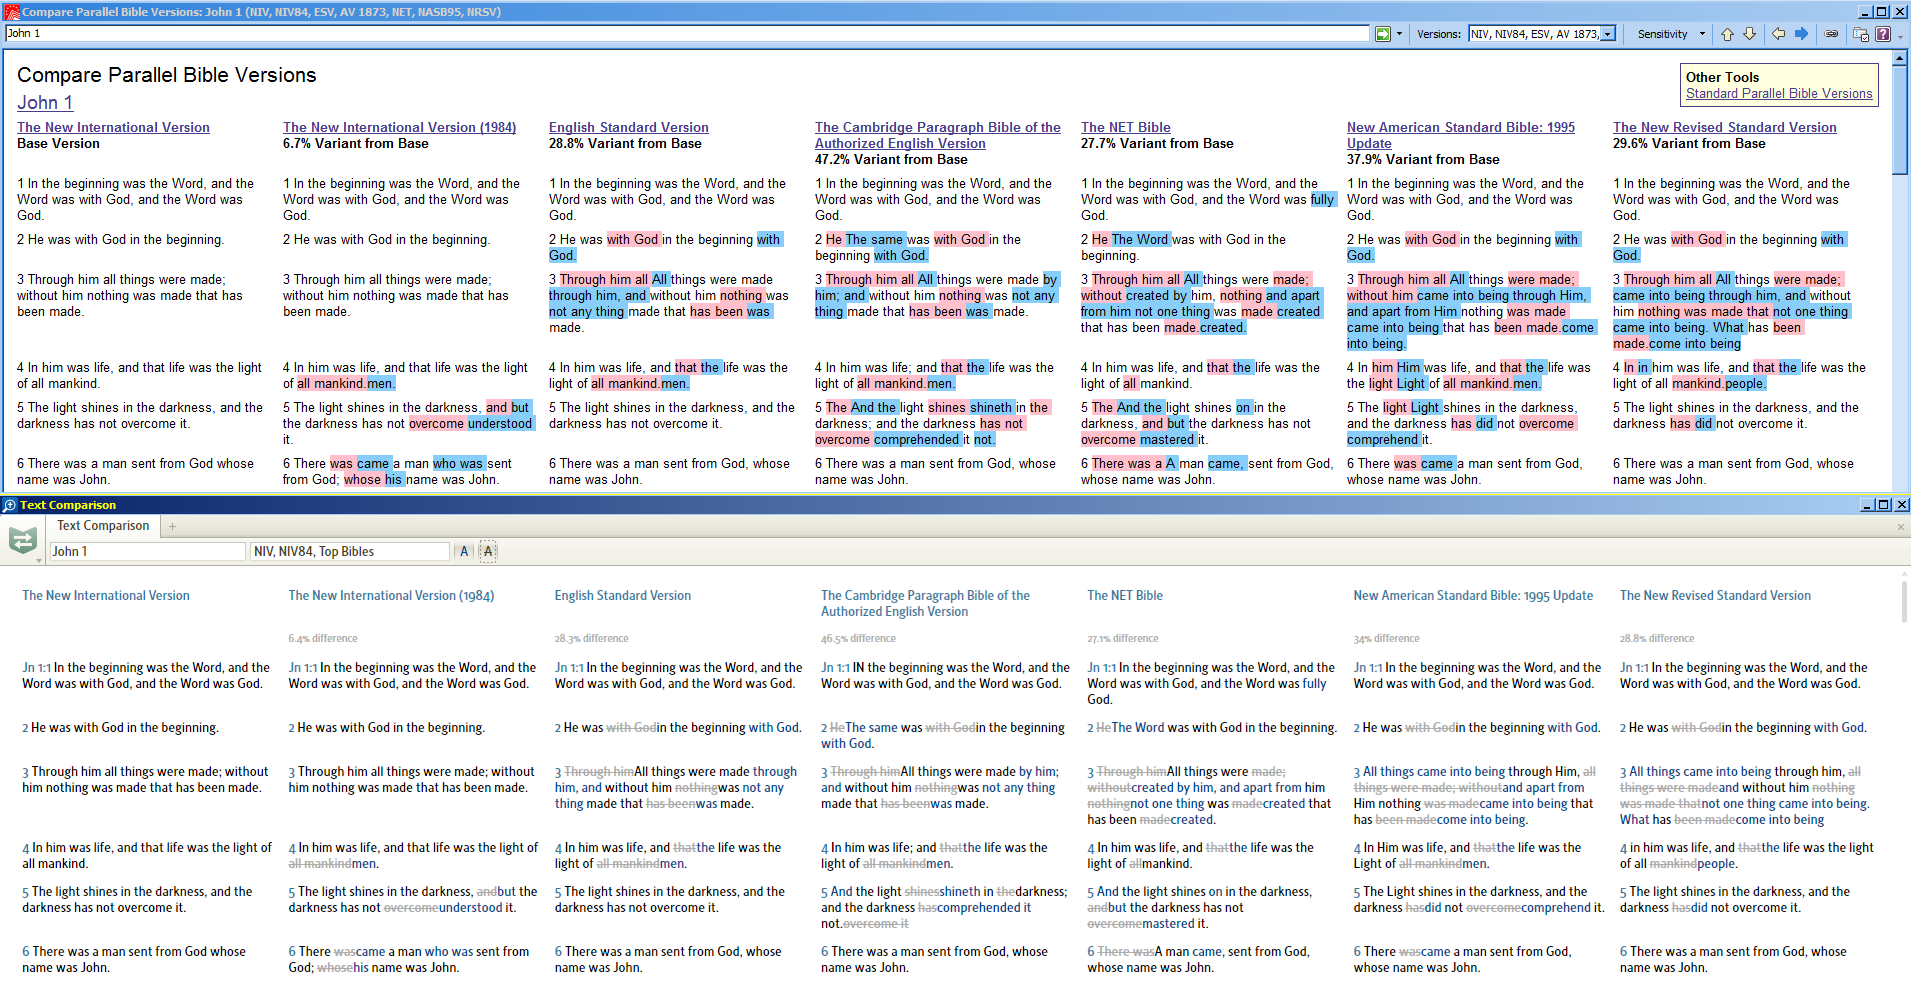Click the chain link icon in toolbar
Image resolution: width=1911 pixels, height=990 pixels.
(x=1831, y=34)
